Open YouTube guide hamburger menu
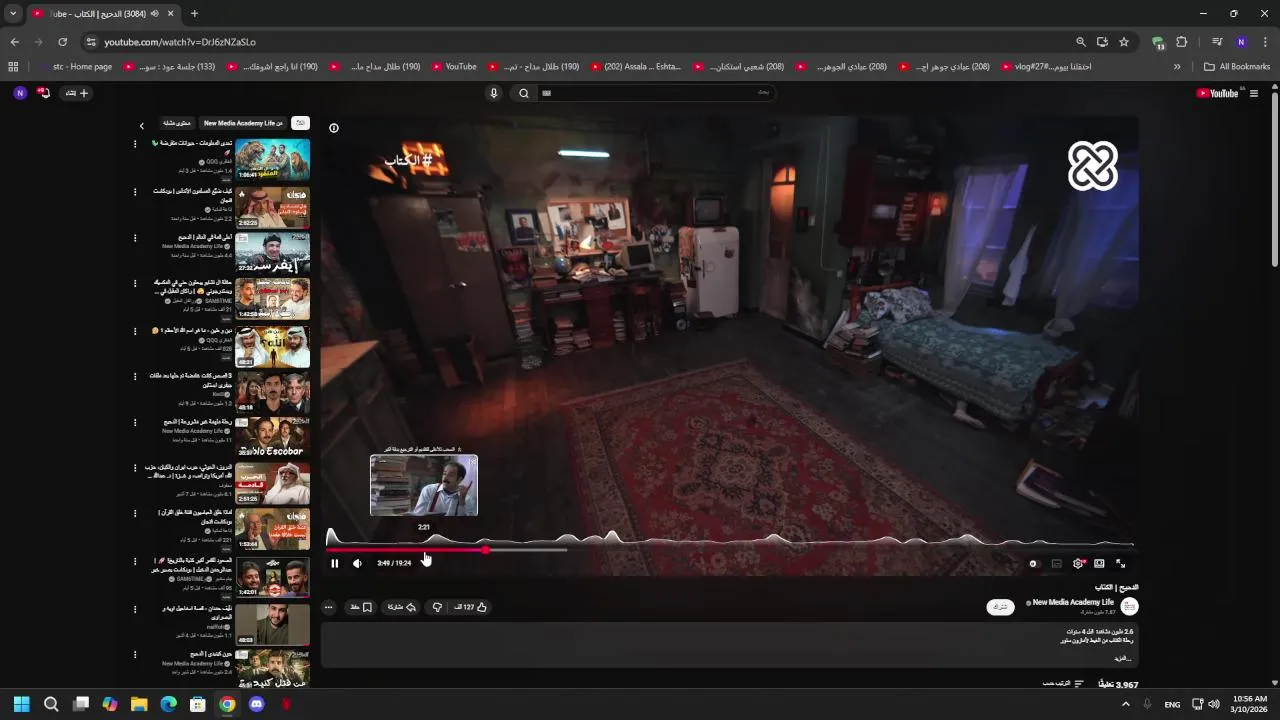 (x=1254, y=93)
